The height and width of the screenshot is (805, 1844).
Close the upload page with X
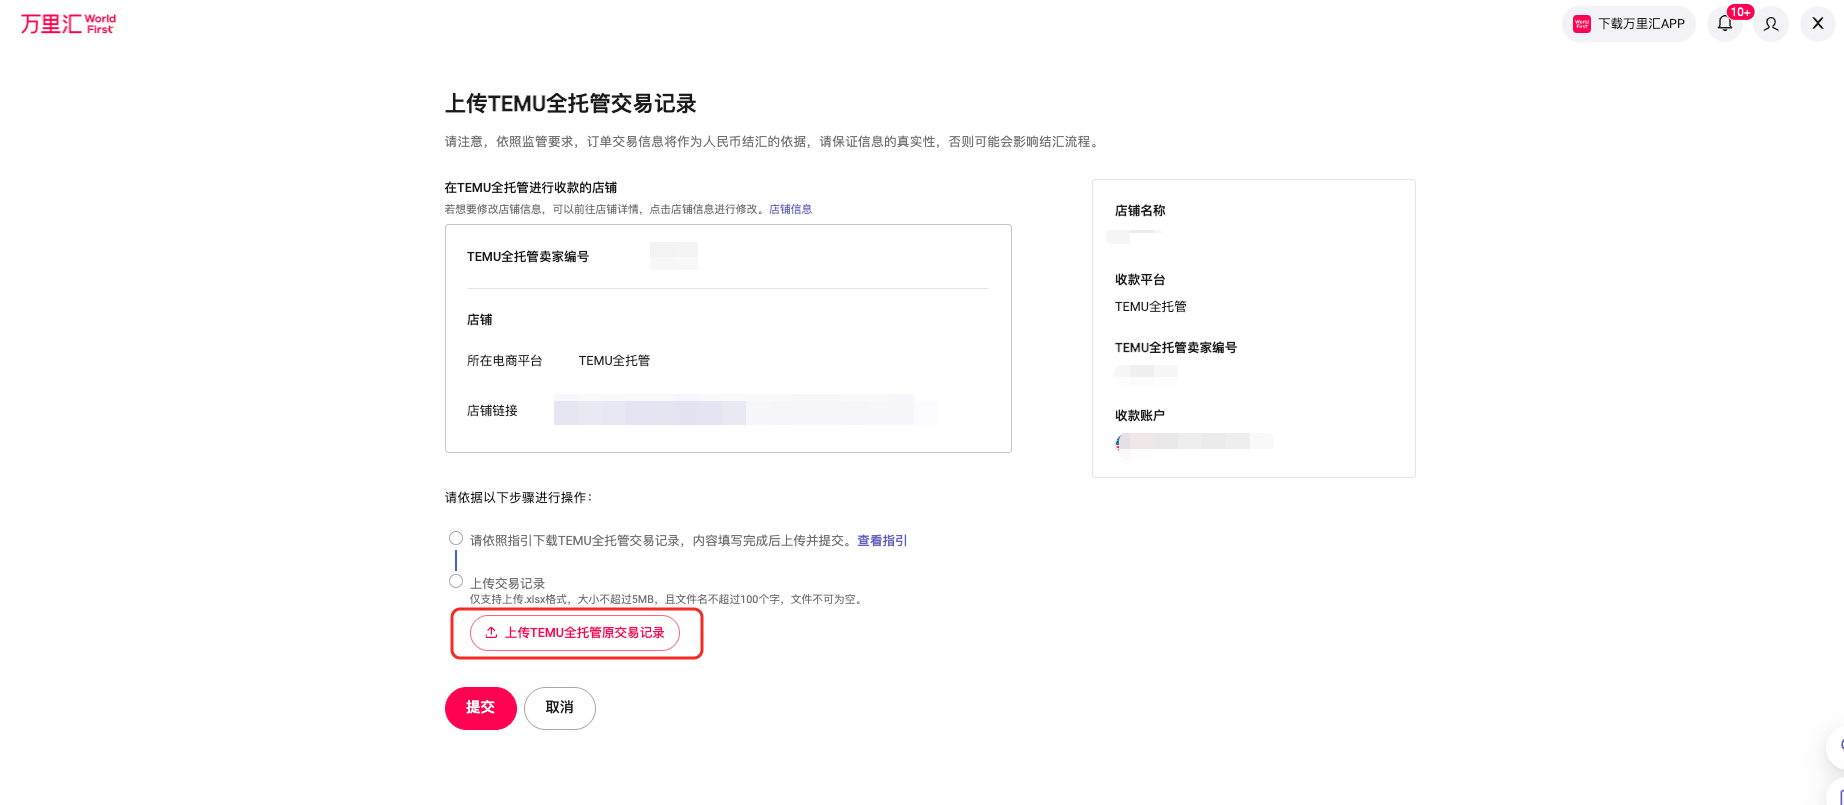(x=1817, y=24)
